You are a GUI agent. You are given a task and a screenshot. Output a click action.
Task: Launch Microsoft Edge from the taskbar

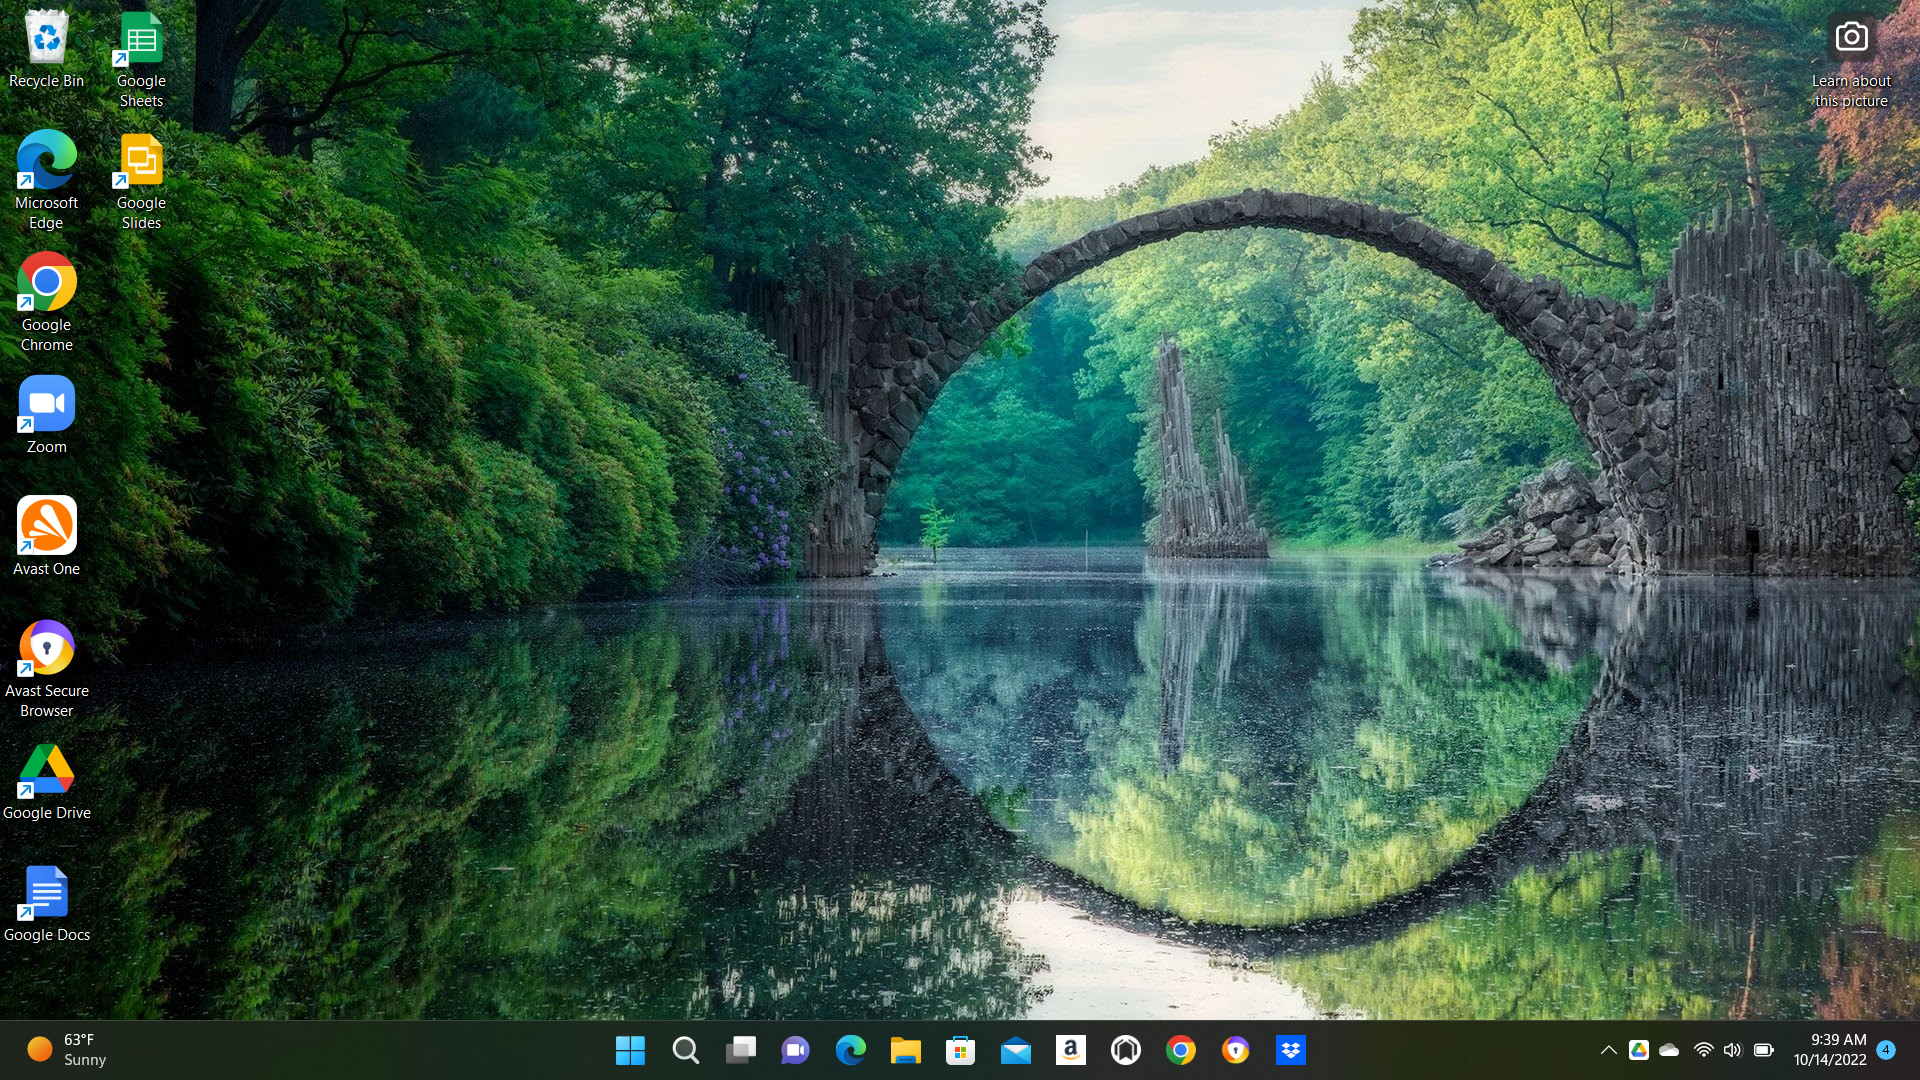point(850,1050)
